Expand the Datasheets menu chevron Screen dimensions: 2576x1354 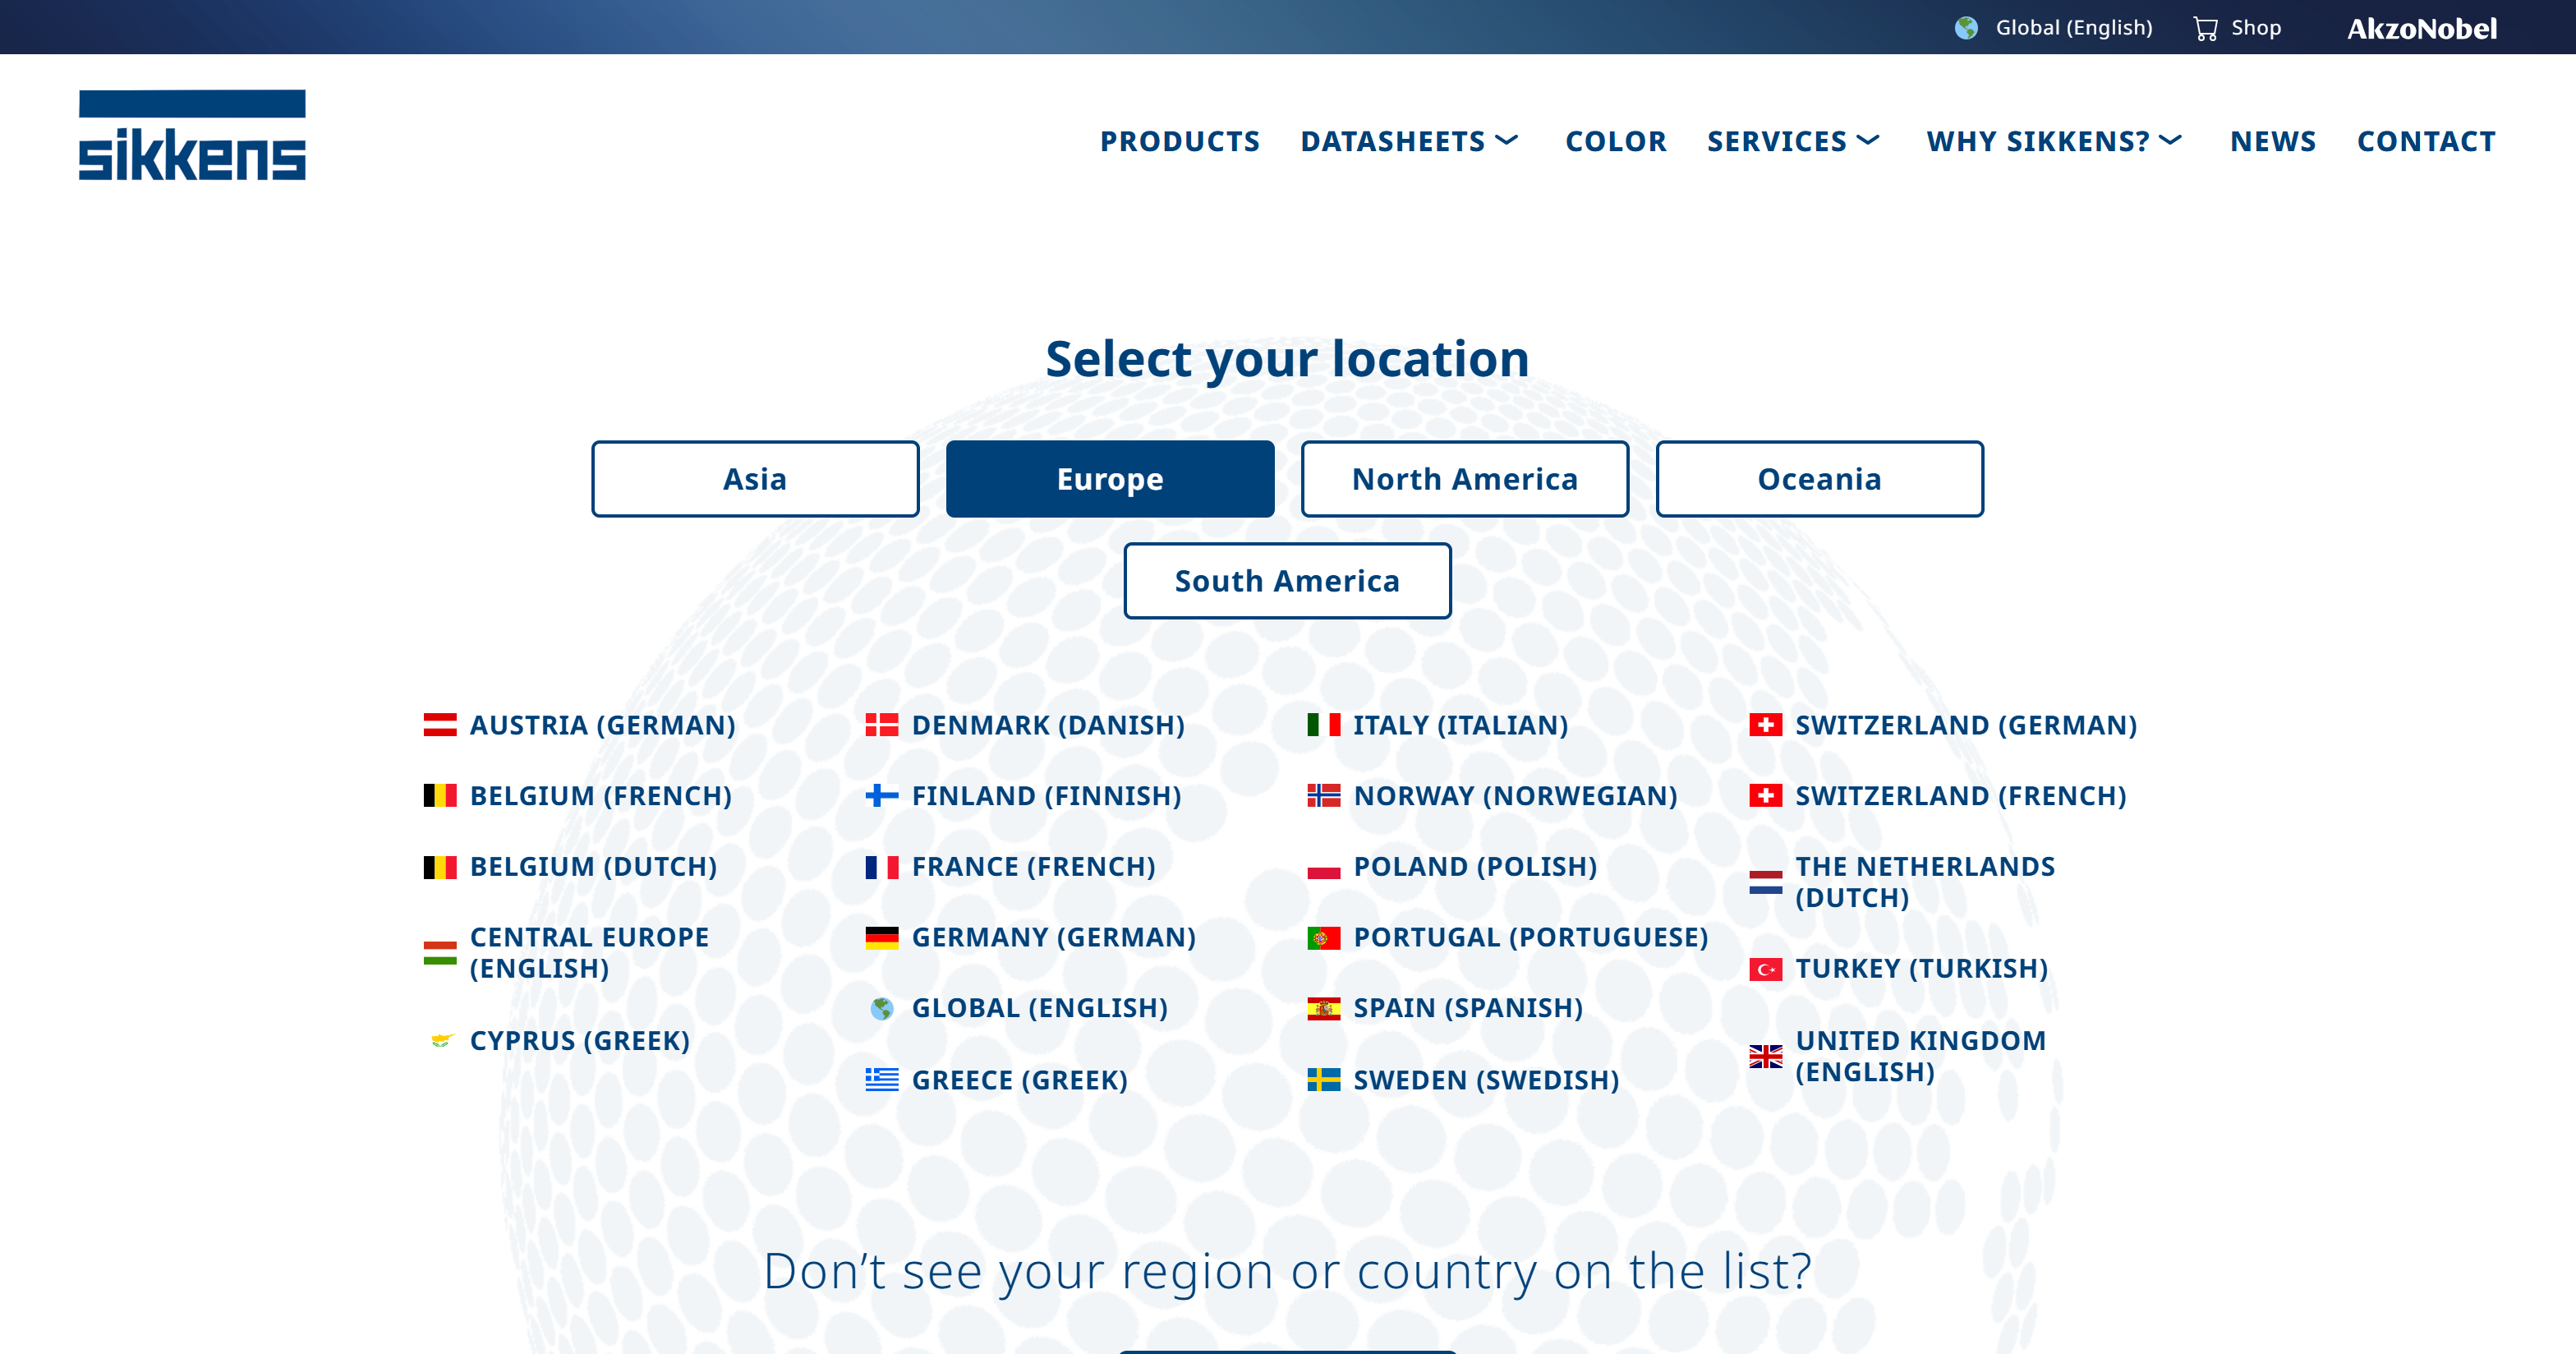point(1507,140)
